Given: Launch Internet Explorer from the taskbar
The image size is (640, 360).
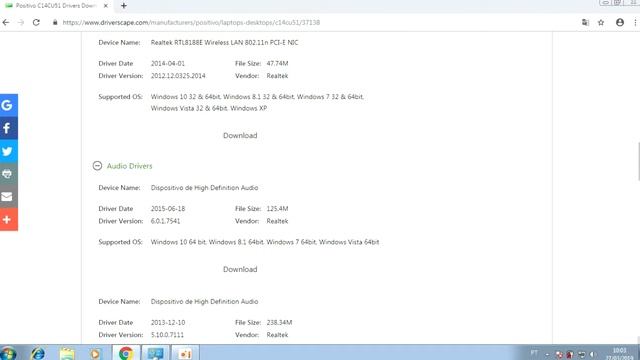Looking at the screenshot, I should click(38, 353).
